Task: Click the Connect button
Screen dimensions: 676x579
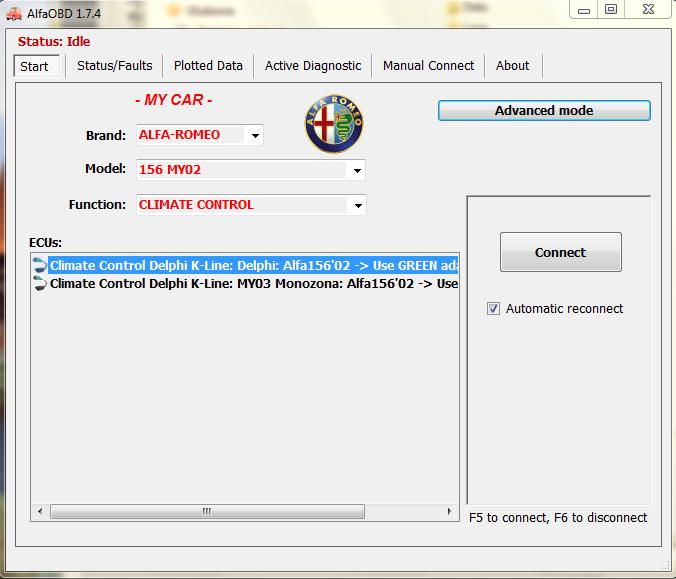Action: (x=560, y=252)
